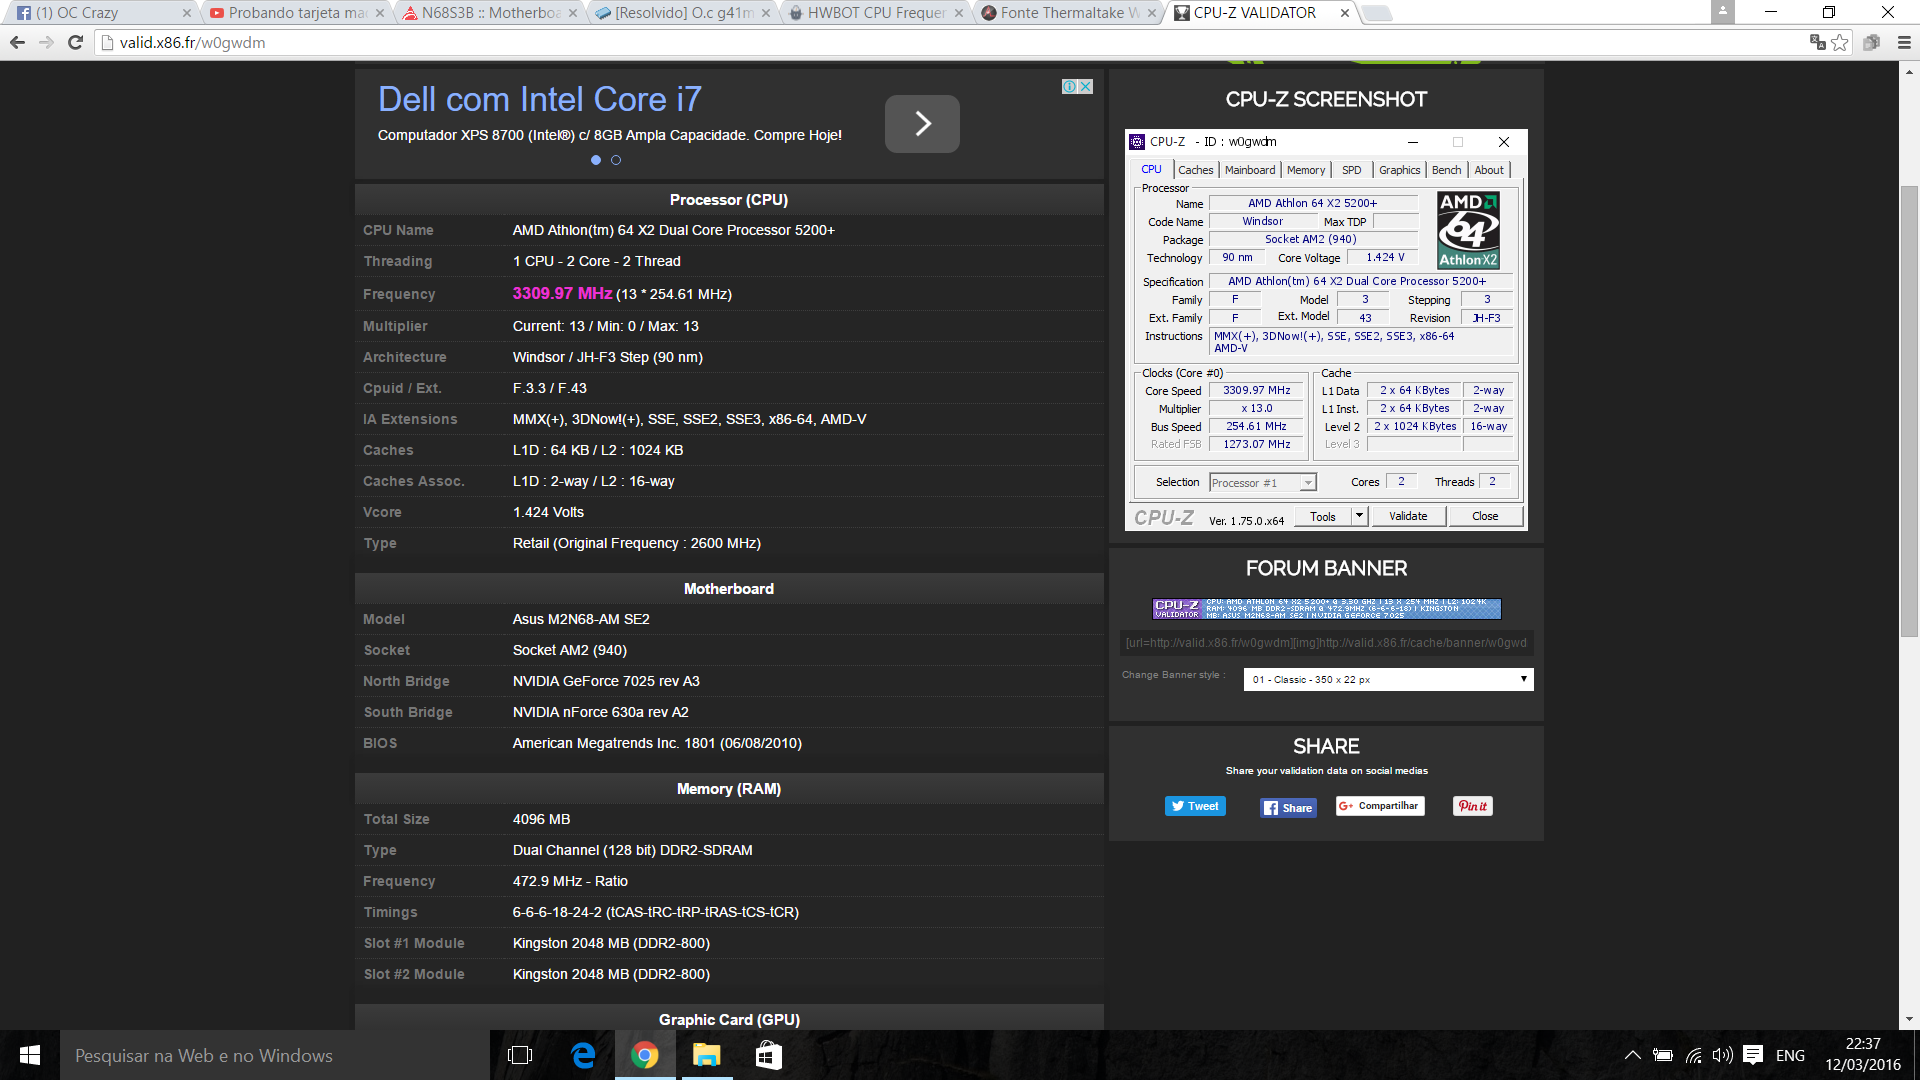Click the extension icon beside the menu
The width and height of the screenshot is (1920, 1080).
(x=1872, y=42)
